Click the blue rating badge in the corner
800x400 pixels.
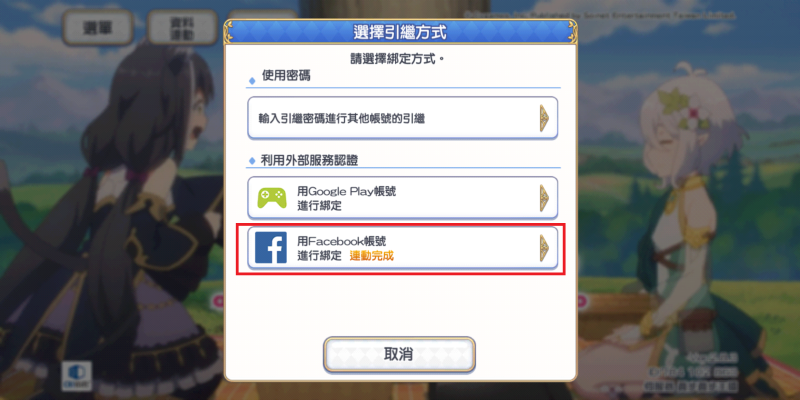[77, 376]
